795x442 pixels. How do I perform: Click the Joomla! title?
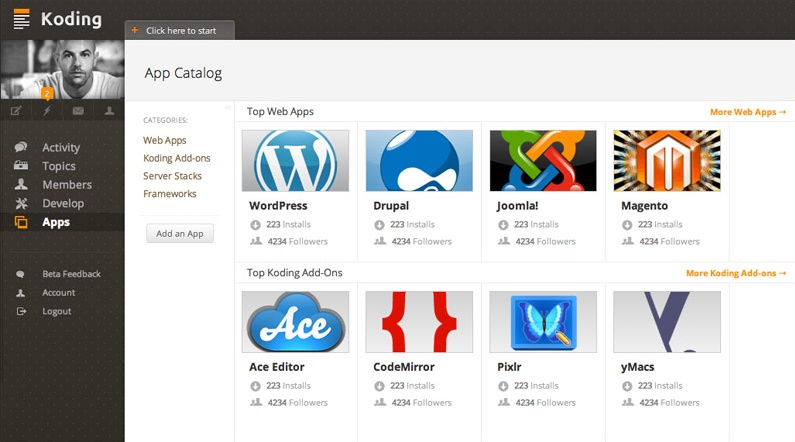[517, 206]
